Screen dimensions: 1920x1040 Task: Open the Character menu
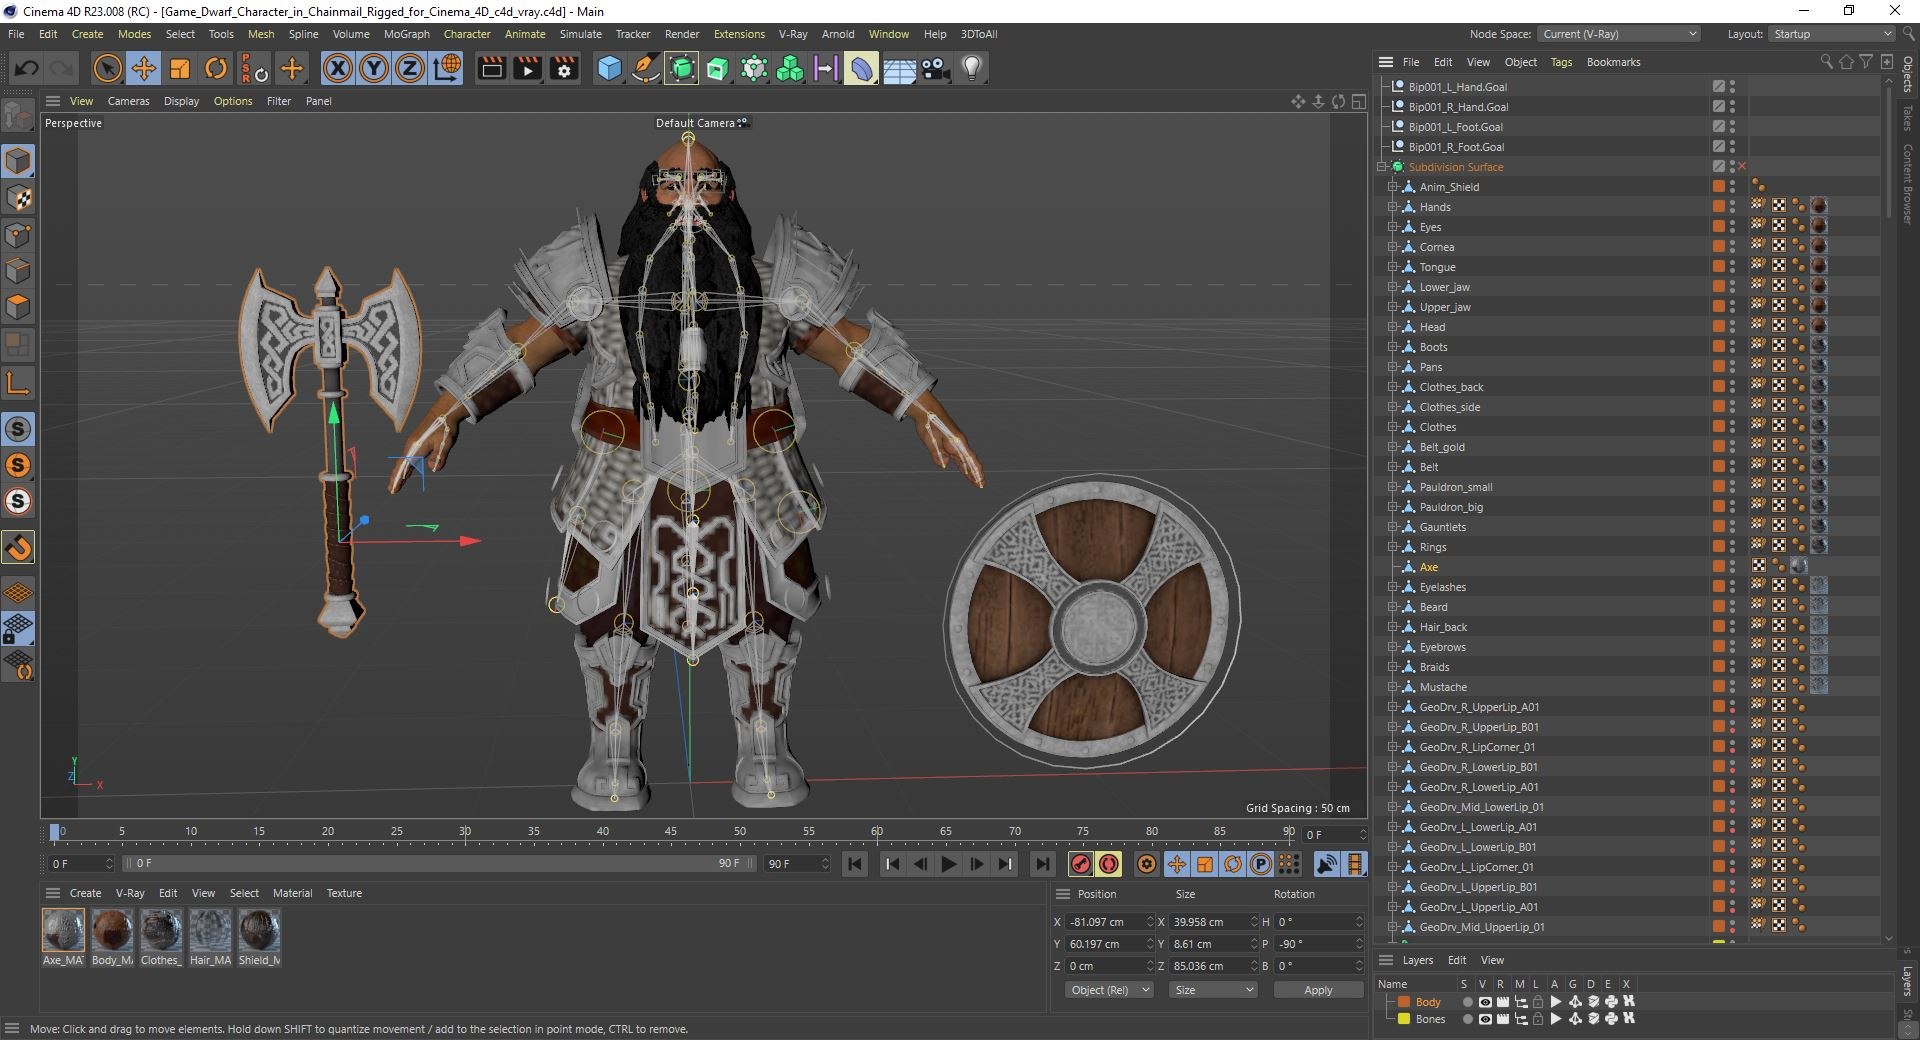(x=467, y=34)
